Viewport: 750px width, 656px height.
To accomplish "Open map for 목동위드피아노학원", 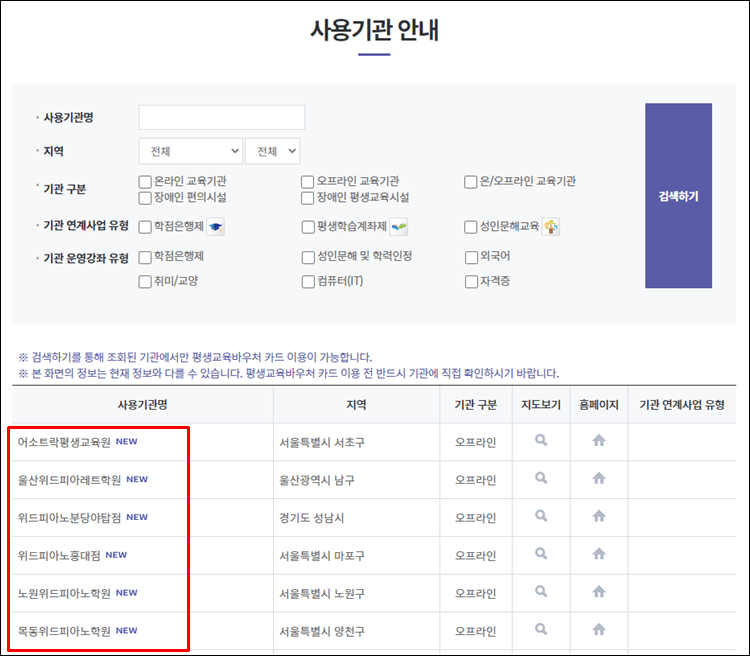I will 541,629.
